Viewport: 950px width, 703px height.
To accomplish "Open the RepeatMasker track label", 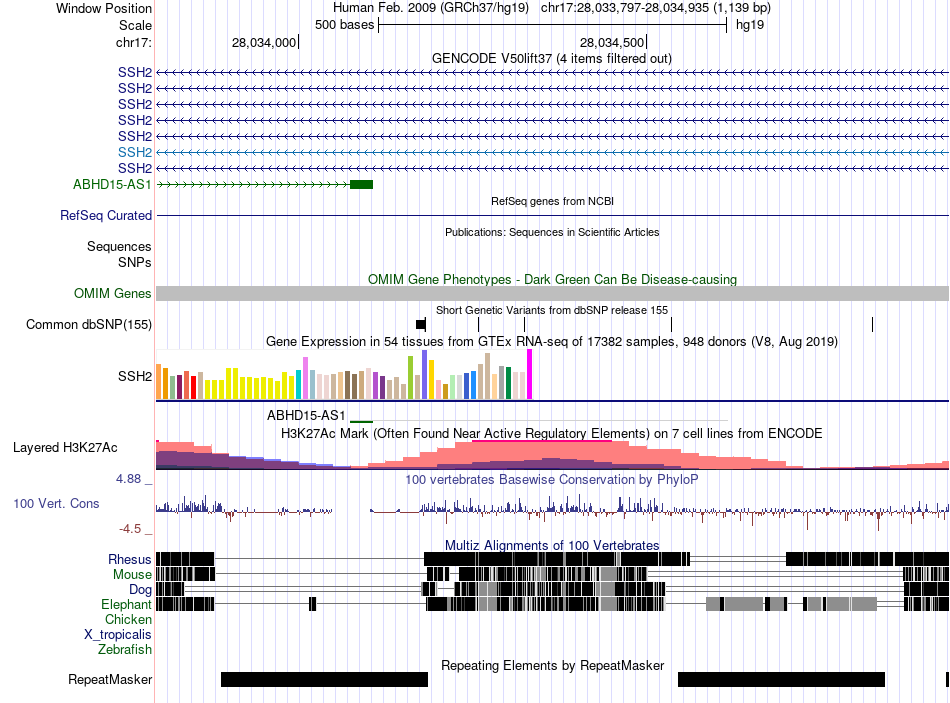I will pos(110,679).
